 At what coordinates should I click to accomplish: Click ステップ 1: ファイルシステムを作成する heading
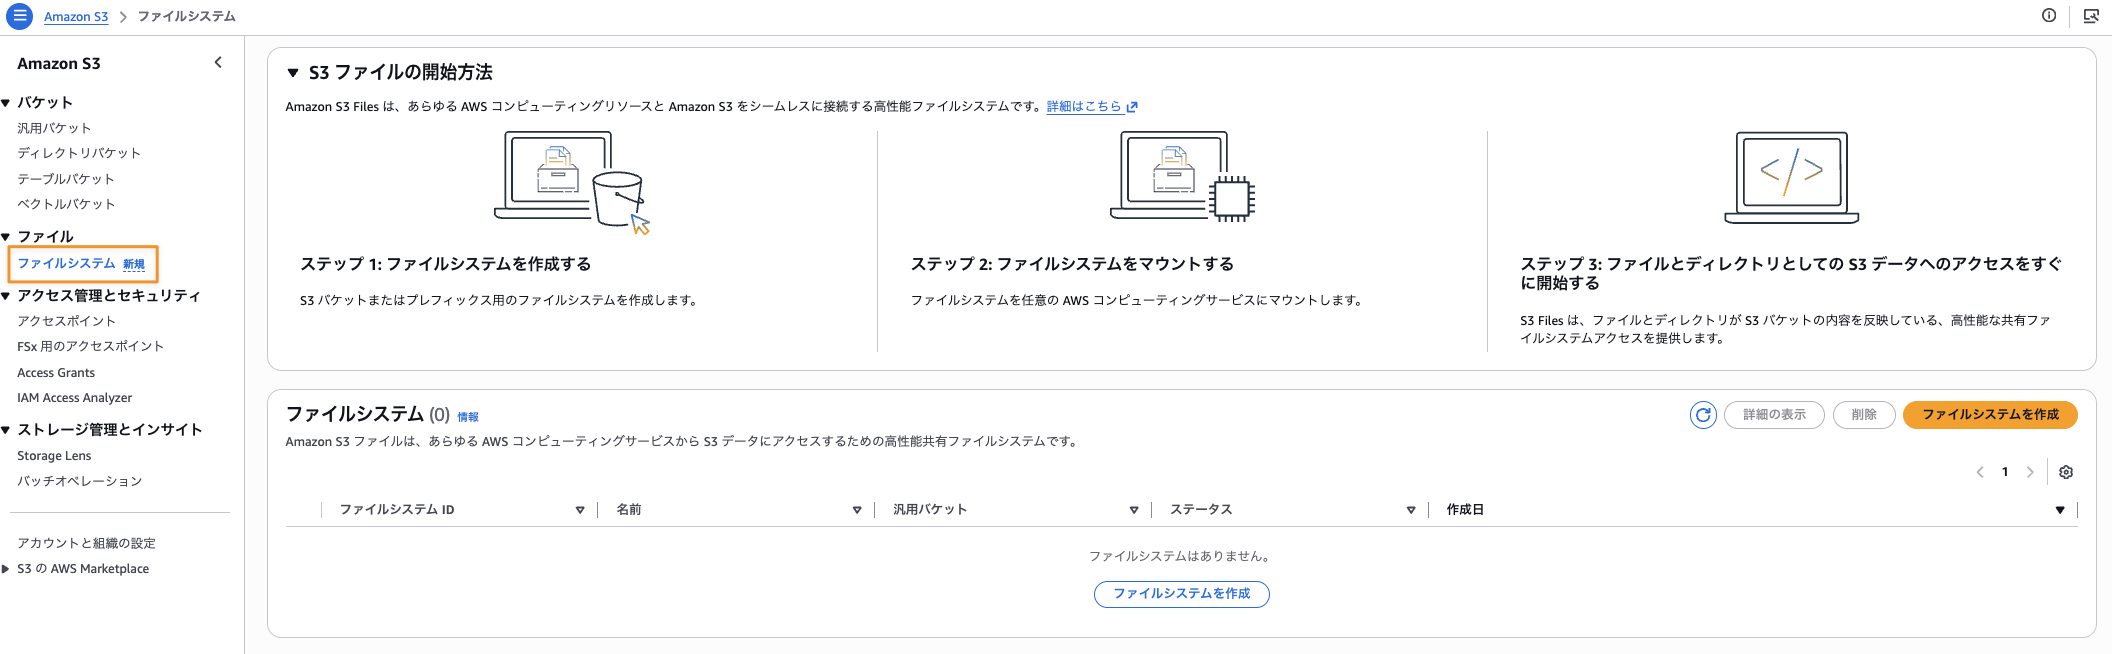(446, 264)
